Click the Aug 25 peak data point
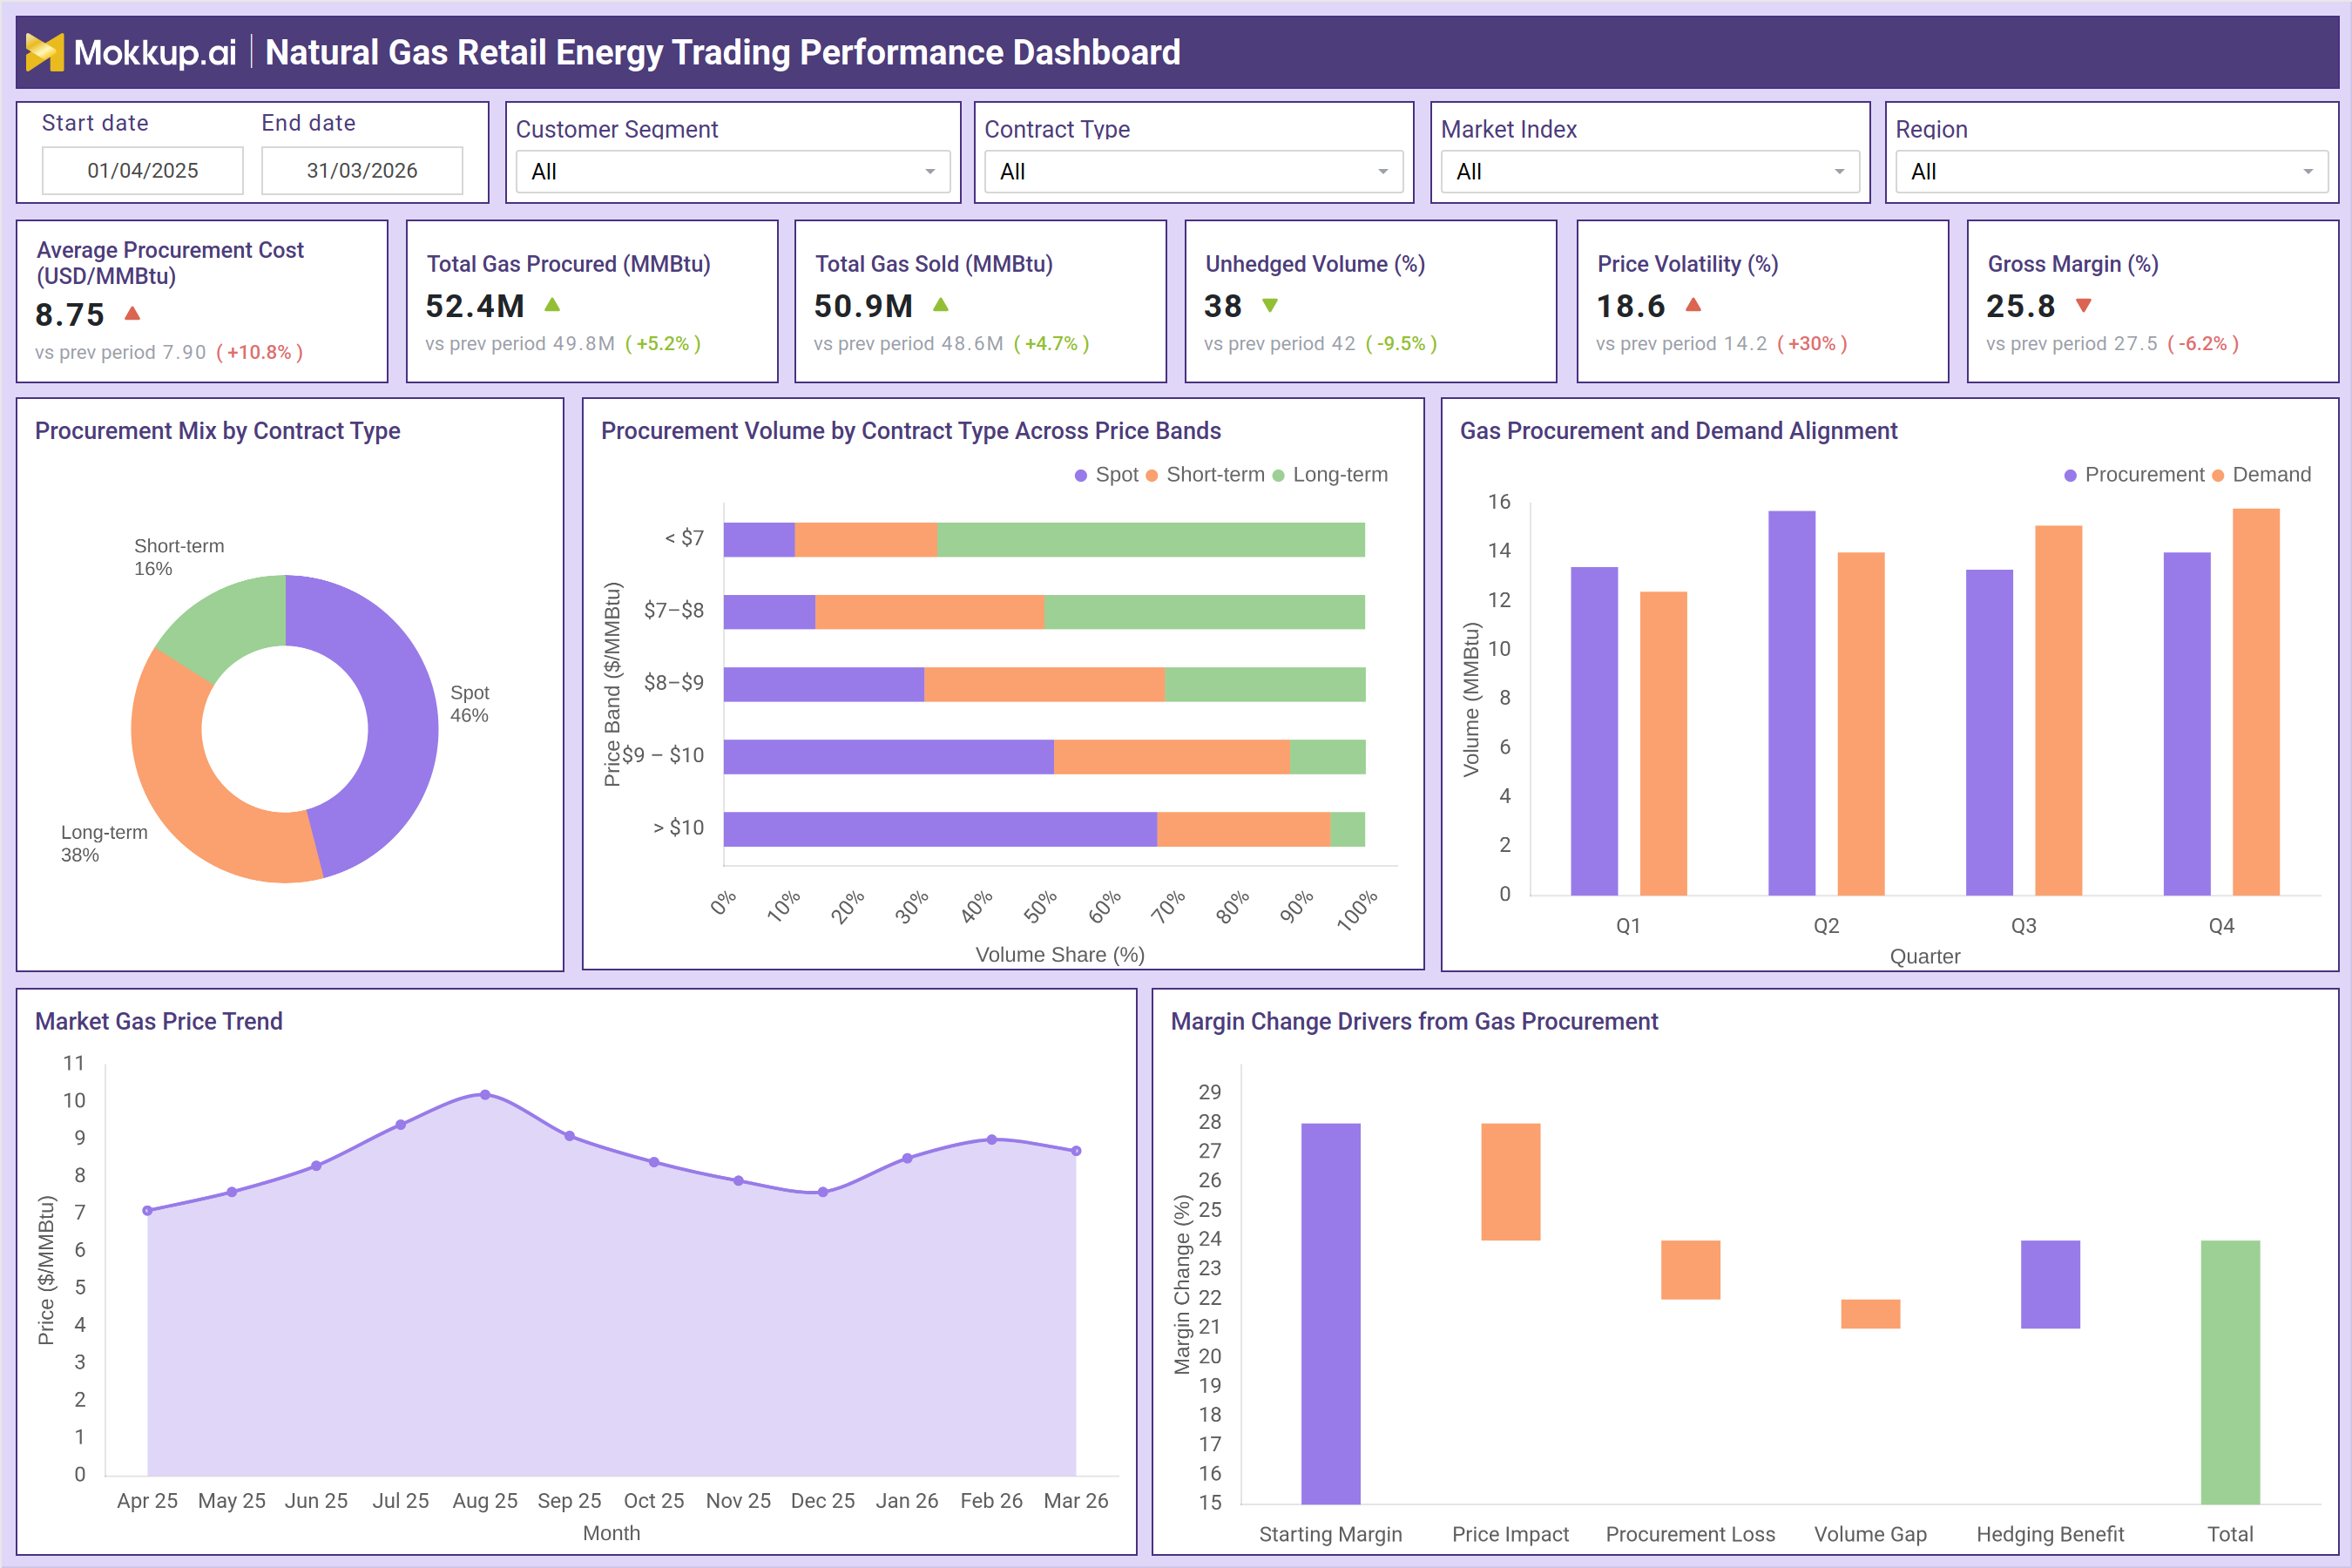The width and height of the screenshot is (2352, 1568). [x=485, y=1095]
